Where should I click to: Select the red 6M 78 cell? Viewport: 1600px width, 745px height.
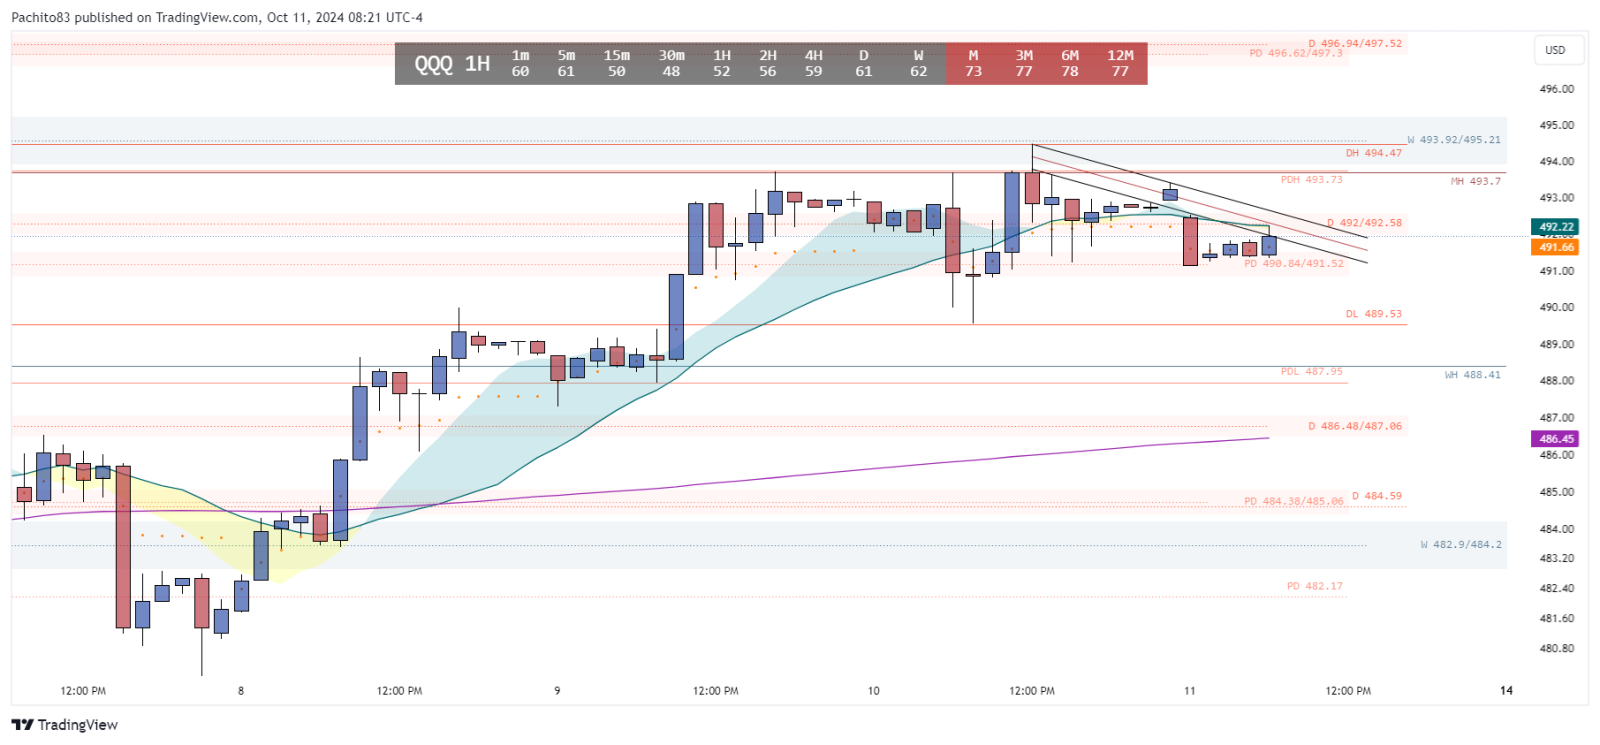point(1070,64)
